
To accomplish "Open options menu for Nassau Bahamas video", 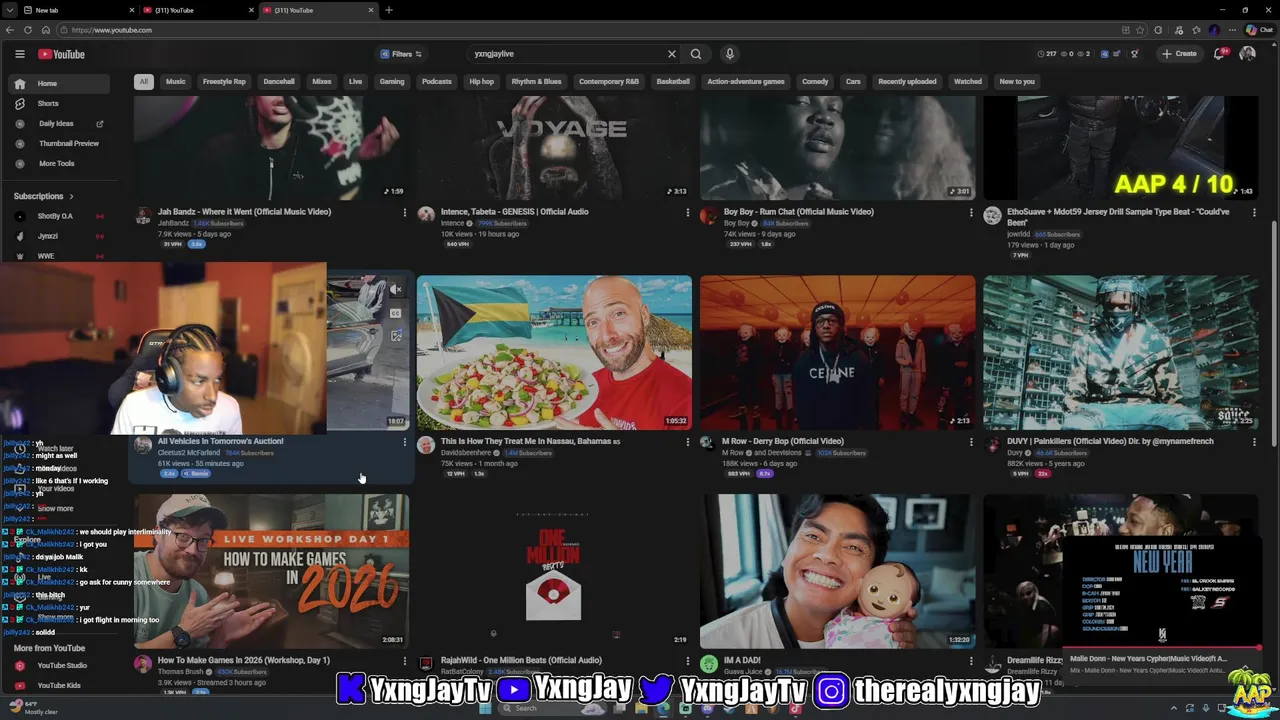I will click(x=687, y=441).
